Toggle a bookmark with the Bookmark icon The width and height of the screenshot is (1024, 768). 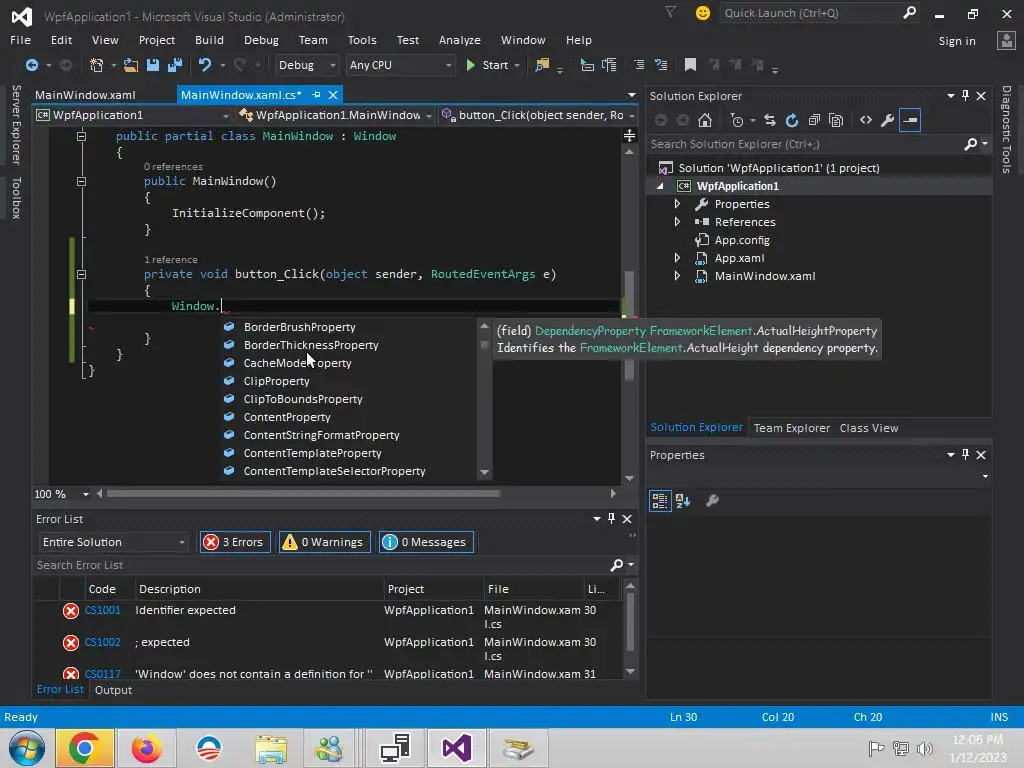[690, 65]
